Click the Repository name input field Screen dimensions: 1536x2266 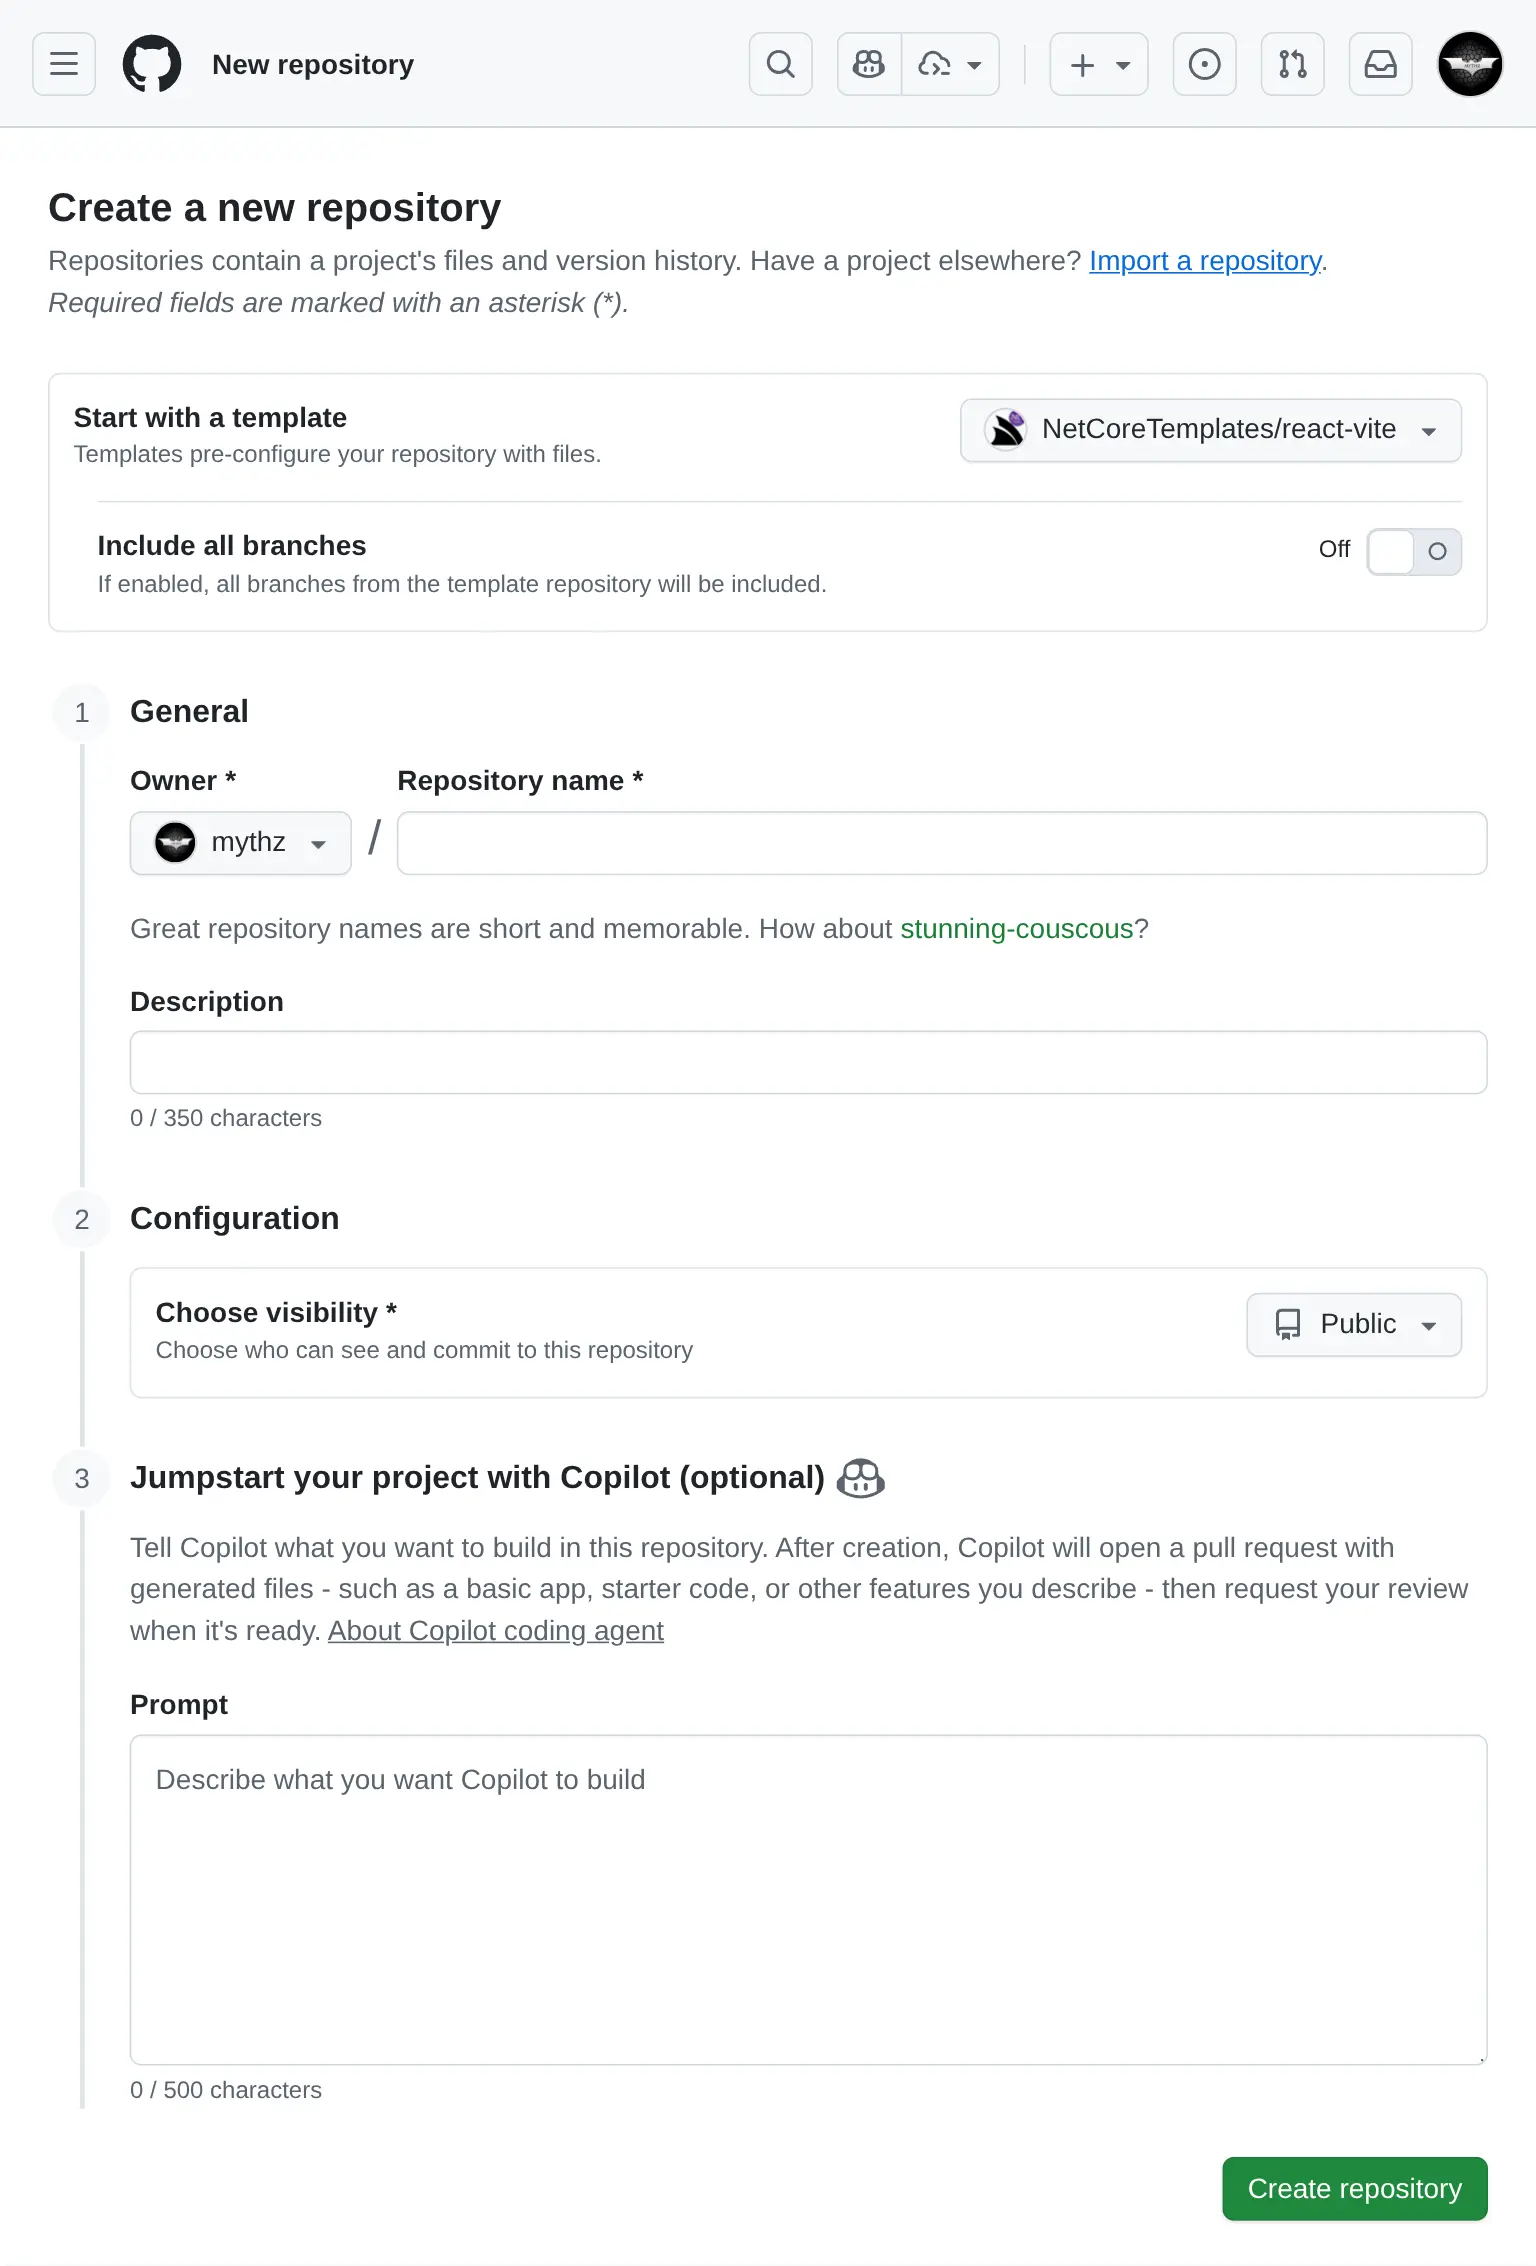[939, 843]
